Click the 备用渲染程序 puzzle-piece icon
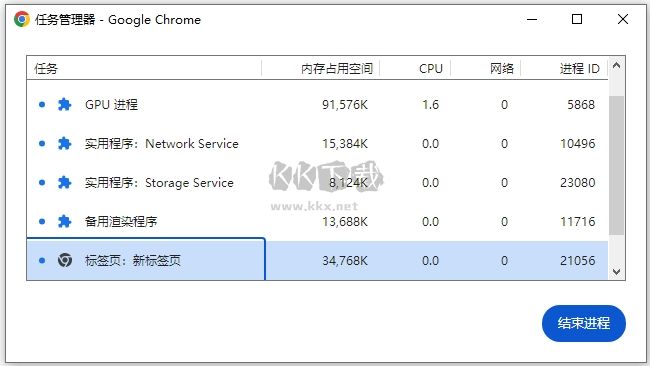Screen dimensions: 650x366 [64, 221]
